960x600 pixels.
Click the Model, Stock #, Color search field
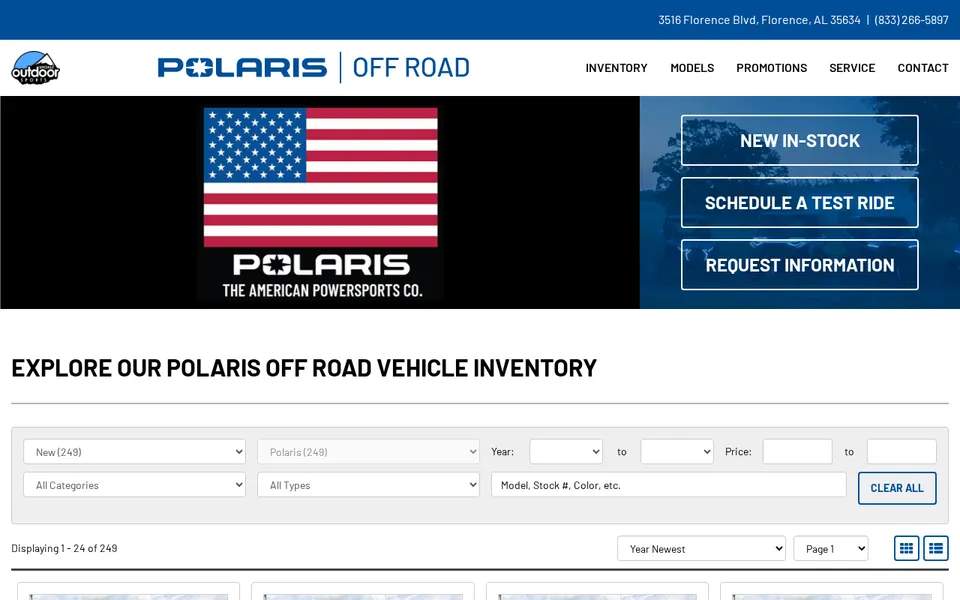pyautogui.click(x=669, y=485)
